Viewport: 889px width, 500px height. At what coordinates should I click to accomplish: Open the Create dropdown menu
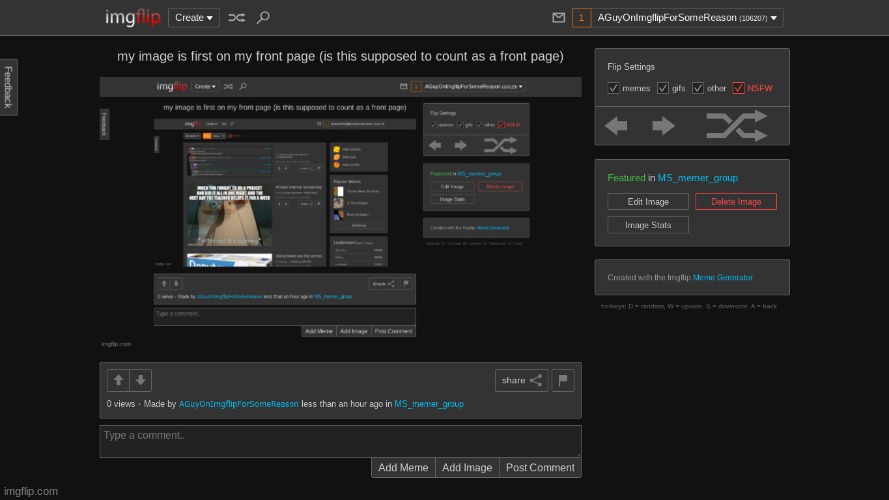194,18
